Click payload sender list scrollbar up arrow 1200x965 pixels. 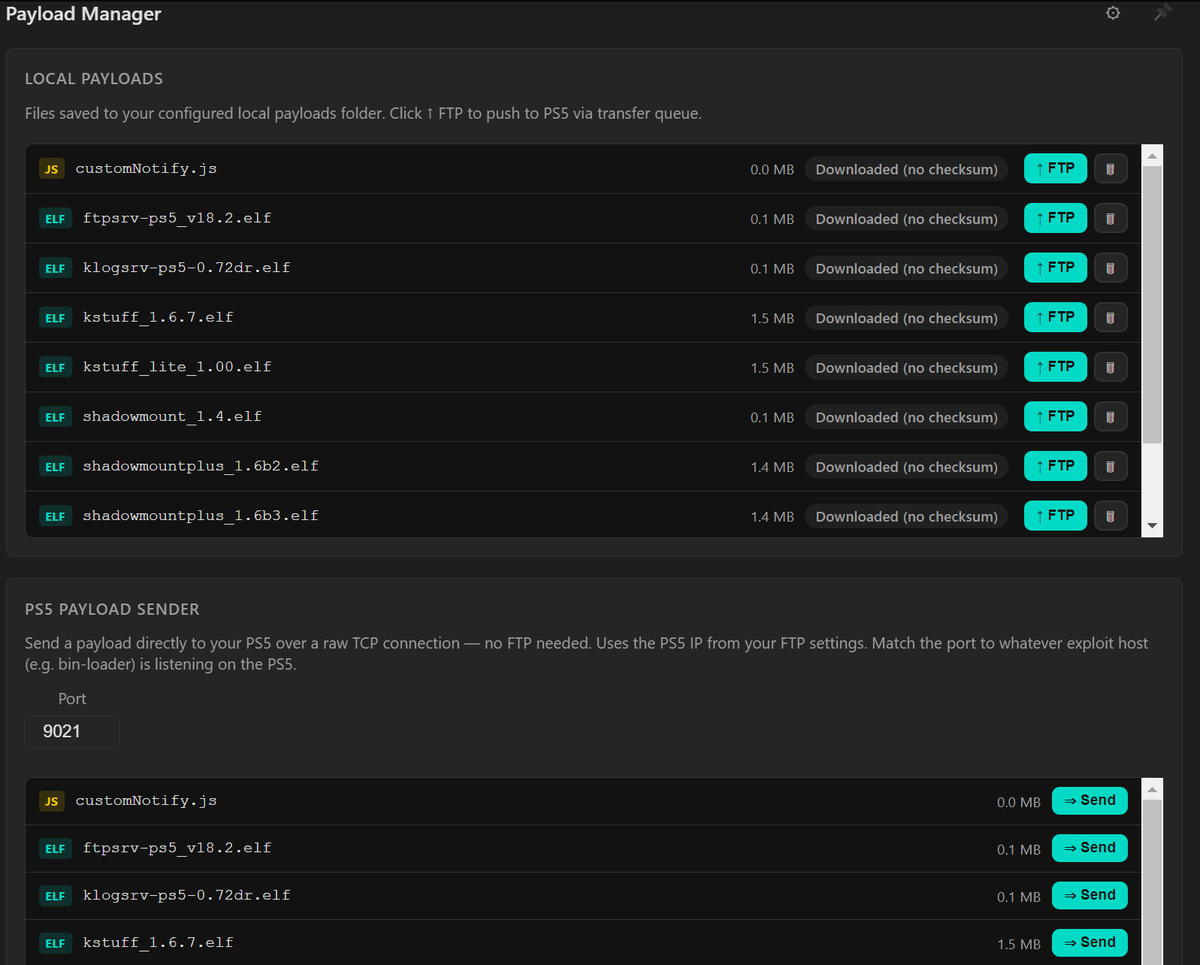coord(1152,789)
